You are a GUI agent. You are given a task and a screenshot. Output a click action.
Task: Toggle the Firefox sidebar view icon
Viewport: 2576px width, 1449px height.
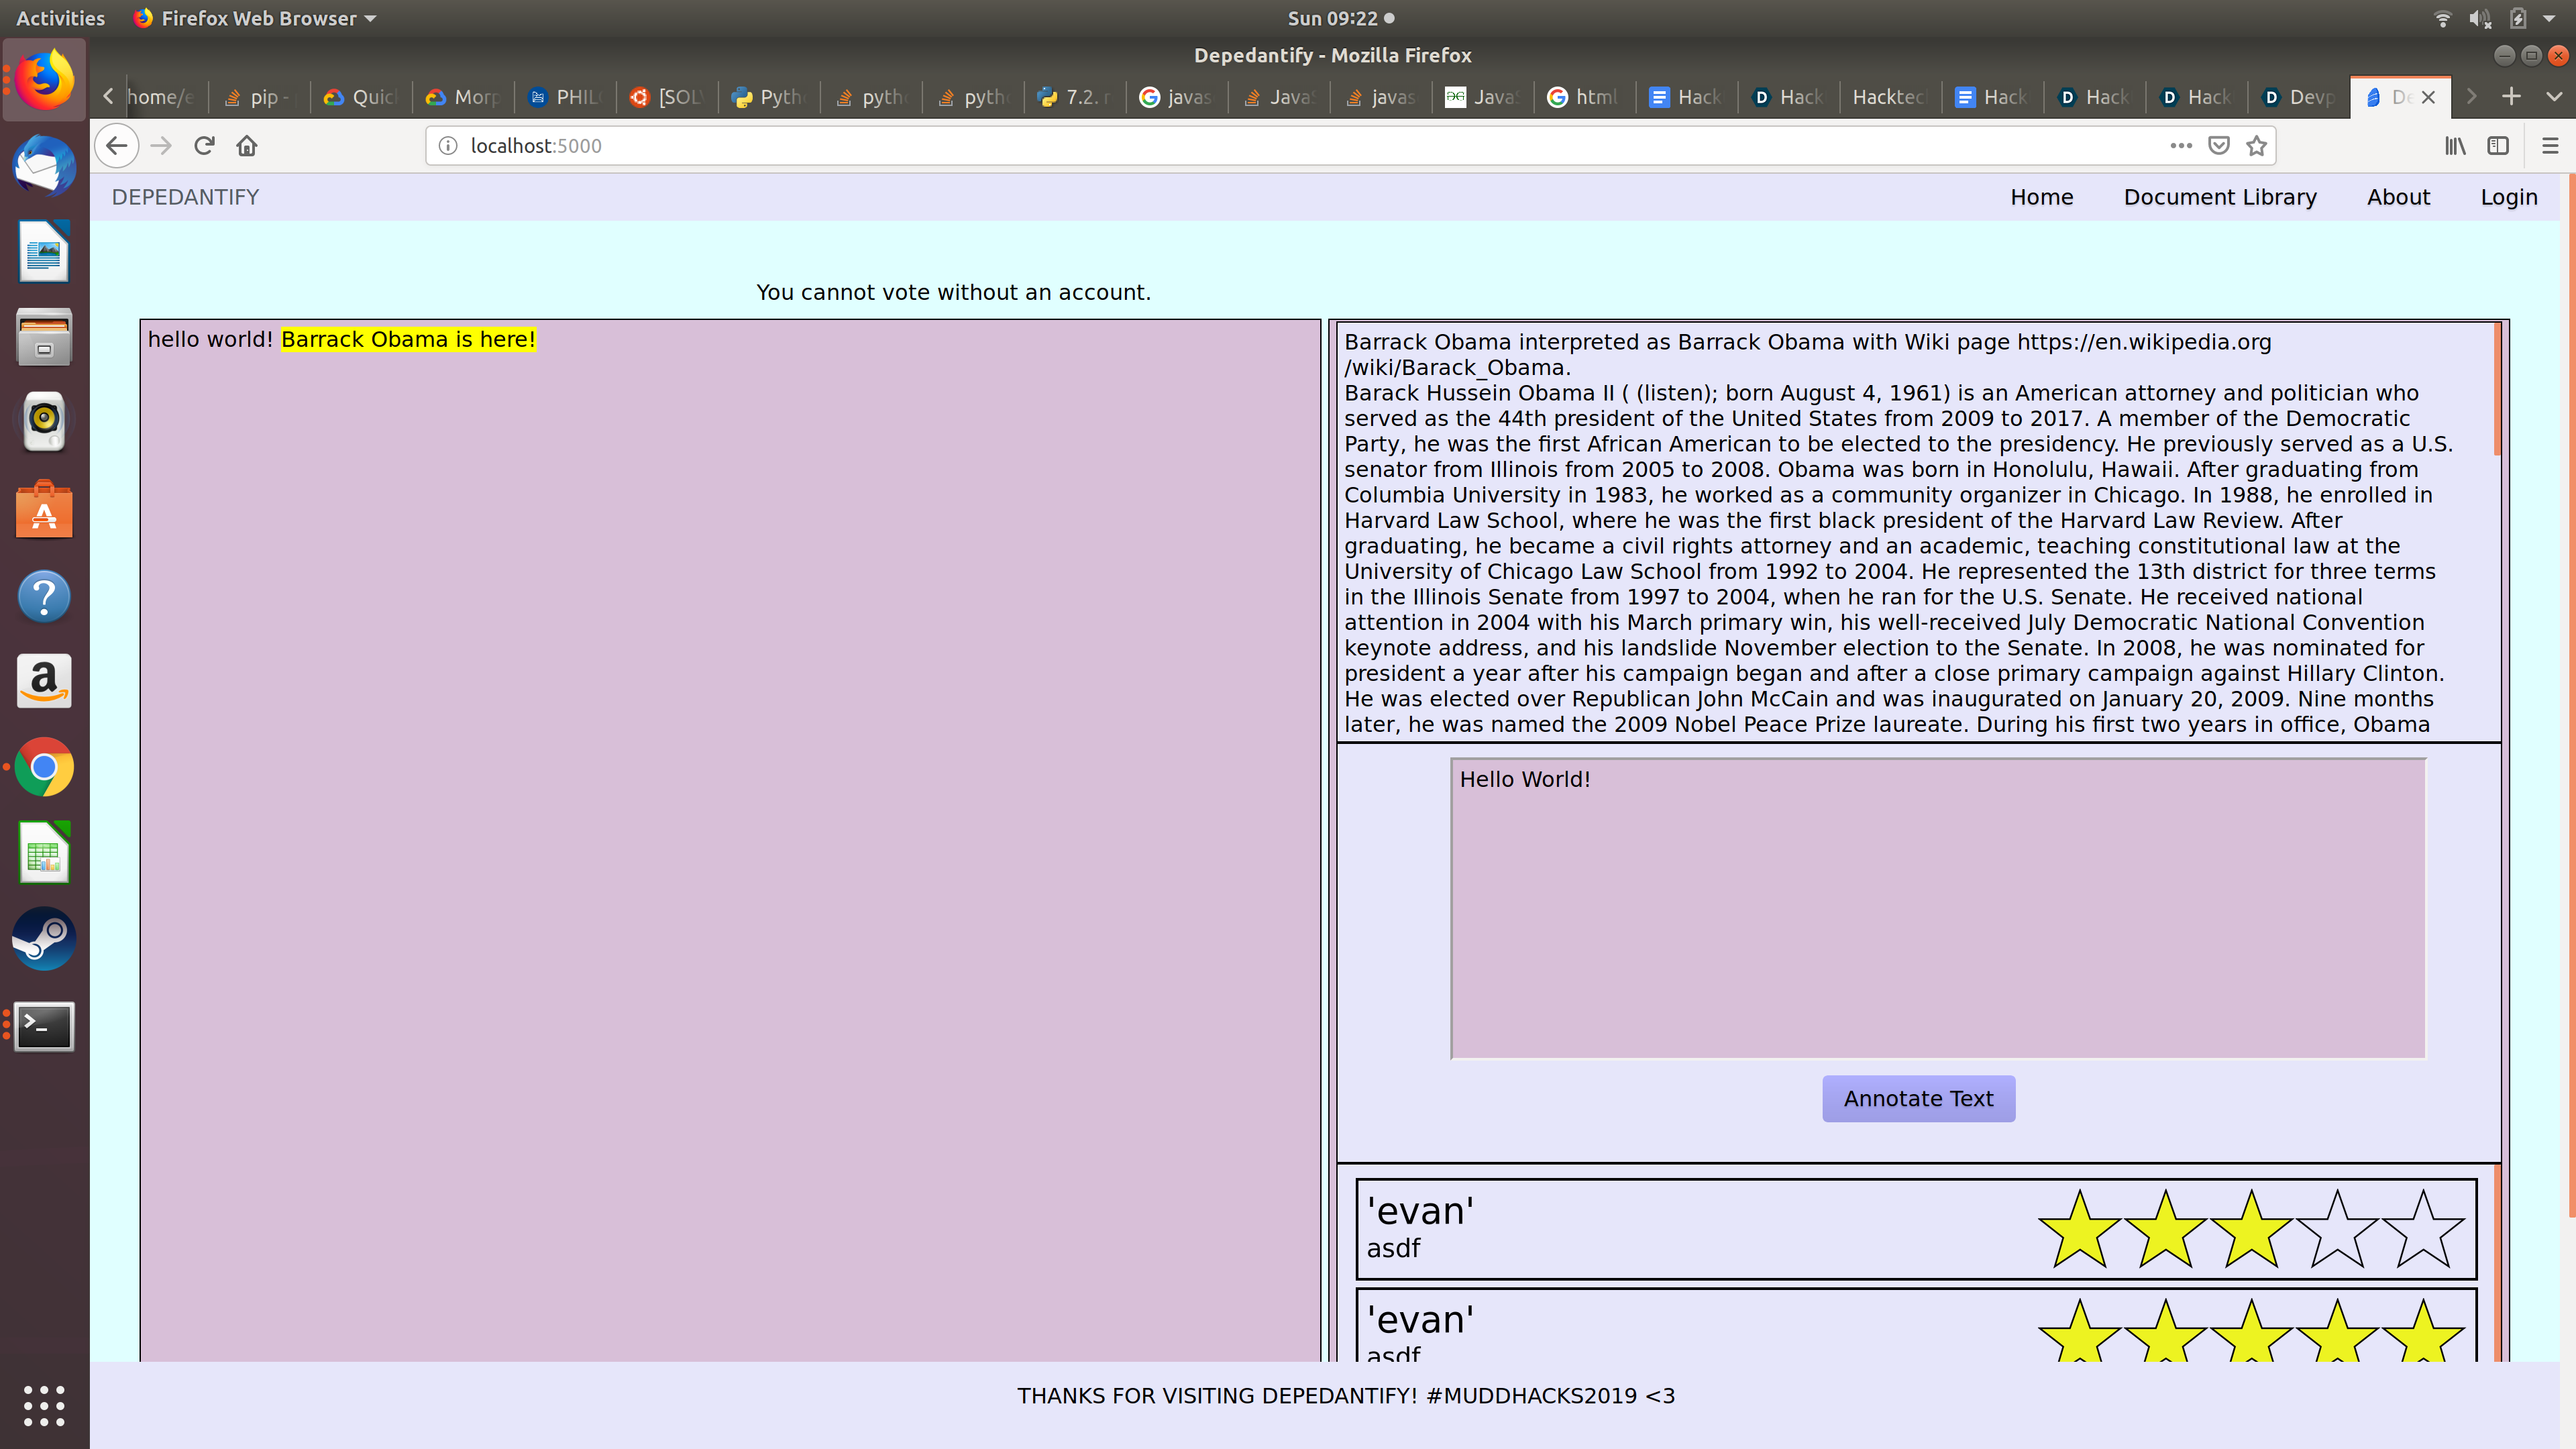(2497, 146)
